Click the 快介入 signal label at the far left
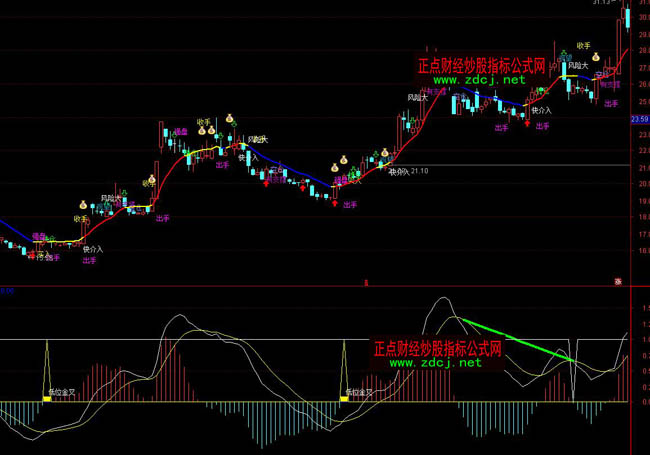Viewport: 650px width, 455px height. tap(93, 248)
